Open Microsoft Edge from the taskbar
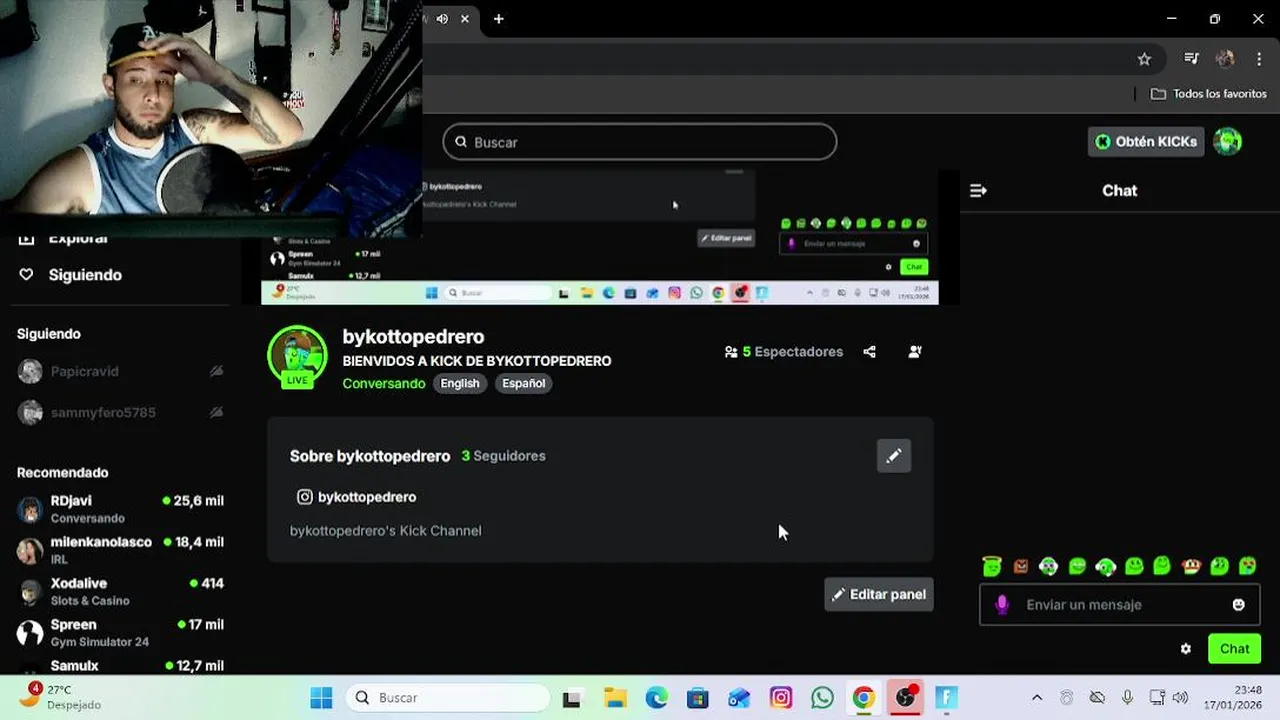Image resolution: width=1280 pixels, height=720 pixels. tap(656, 698)
